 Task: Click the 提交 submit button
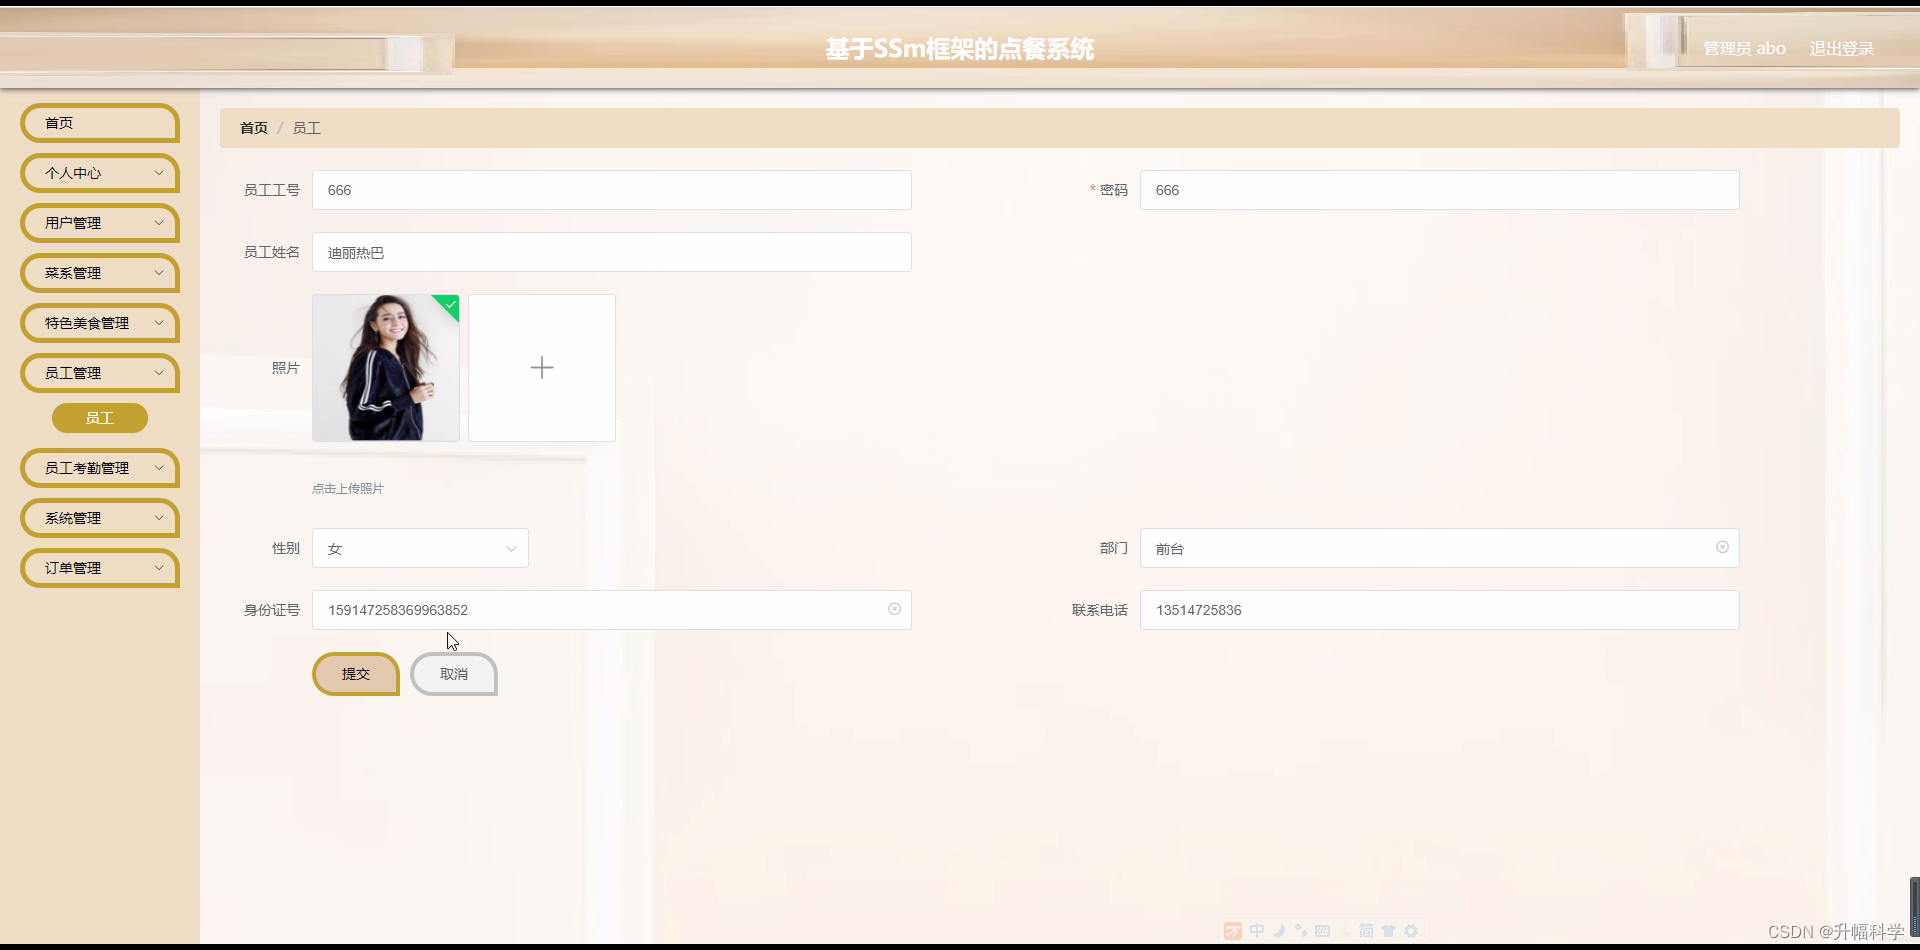click(x=355, y=673)
